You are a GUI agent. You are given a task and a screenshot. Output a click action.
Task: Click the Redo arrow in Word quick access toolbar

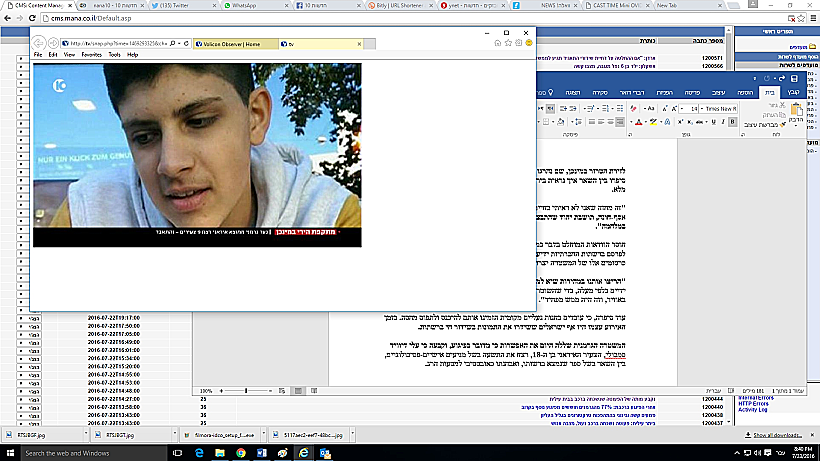[x=782, y=78]
